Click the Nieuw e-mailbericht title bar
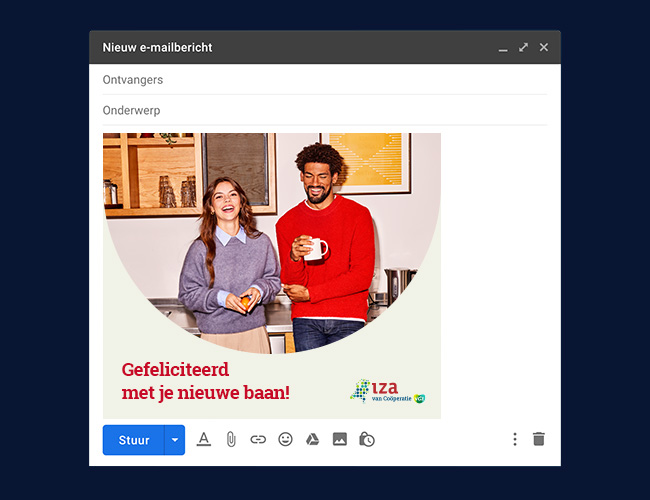Screen dimensions: 650x500 click(300, 47)
